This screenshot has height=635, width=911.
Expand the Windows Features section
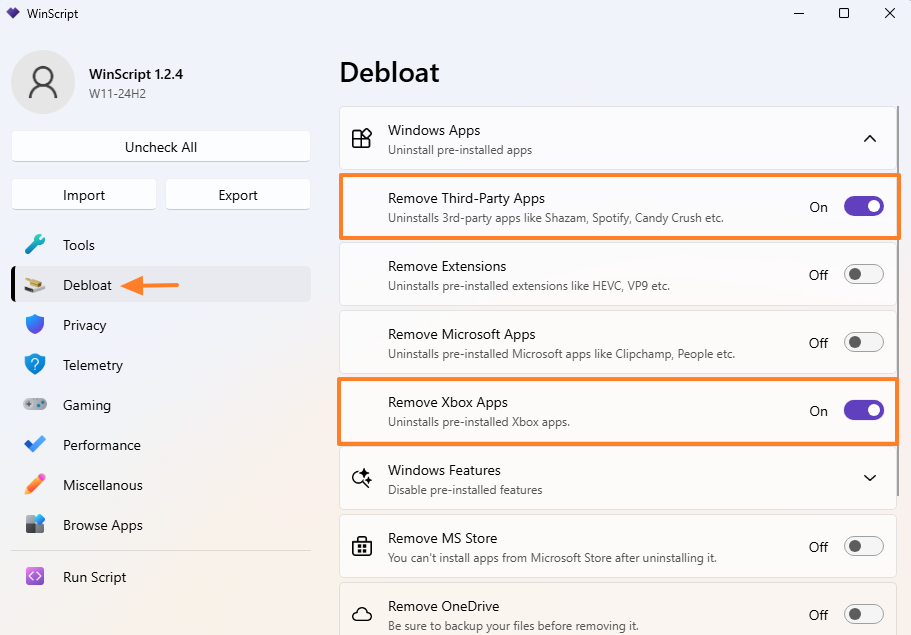tap(869, 478)
